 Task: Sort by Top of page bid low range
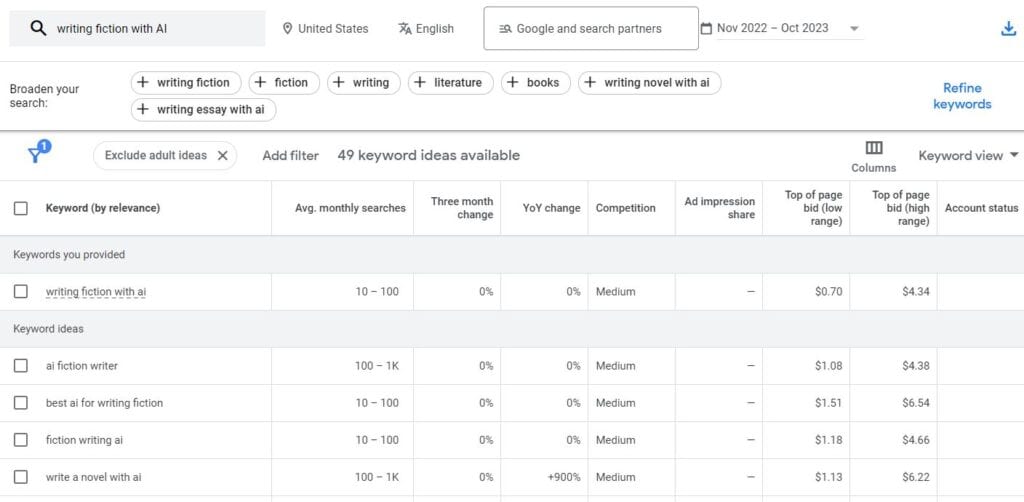point(813,208)
